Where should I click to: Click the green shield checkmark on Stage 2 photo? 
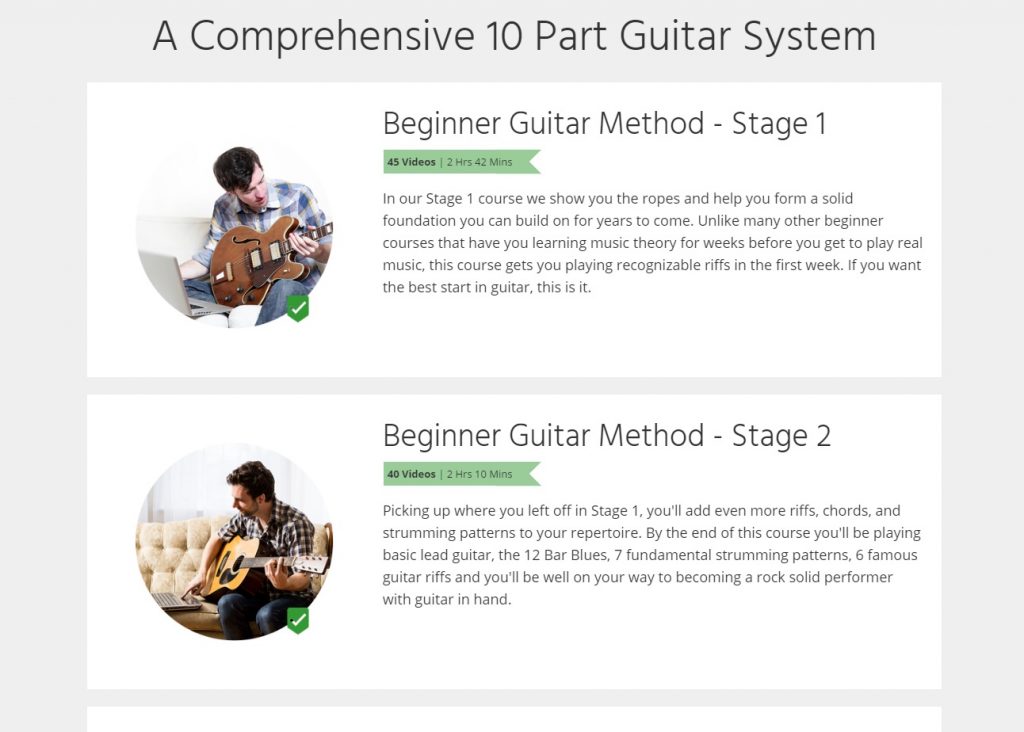coord(298,620)
